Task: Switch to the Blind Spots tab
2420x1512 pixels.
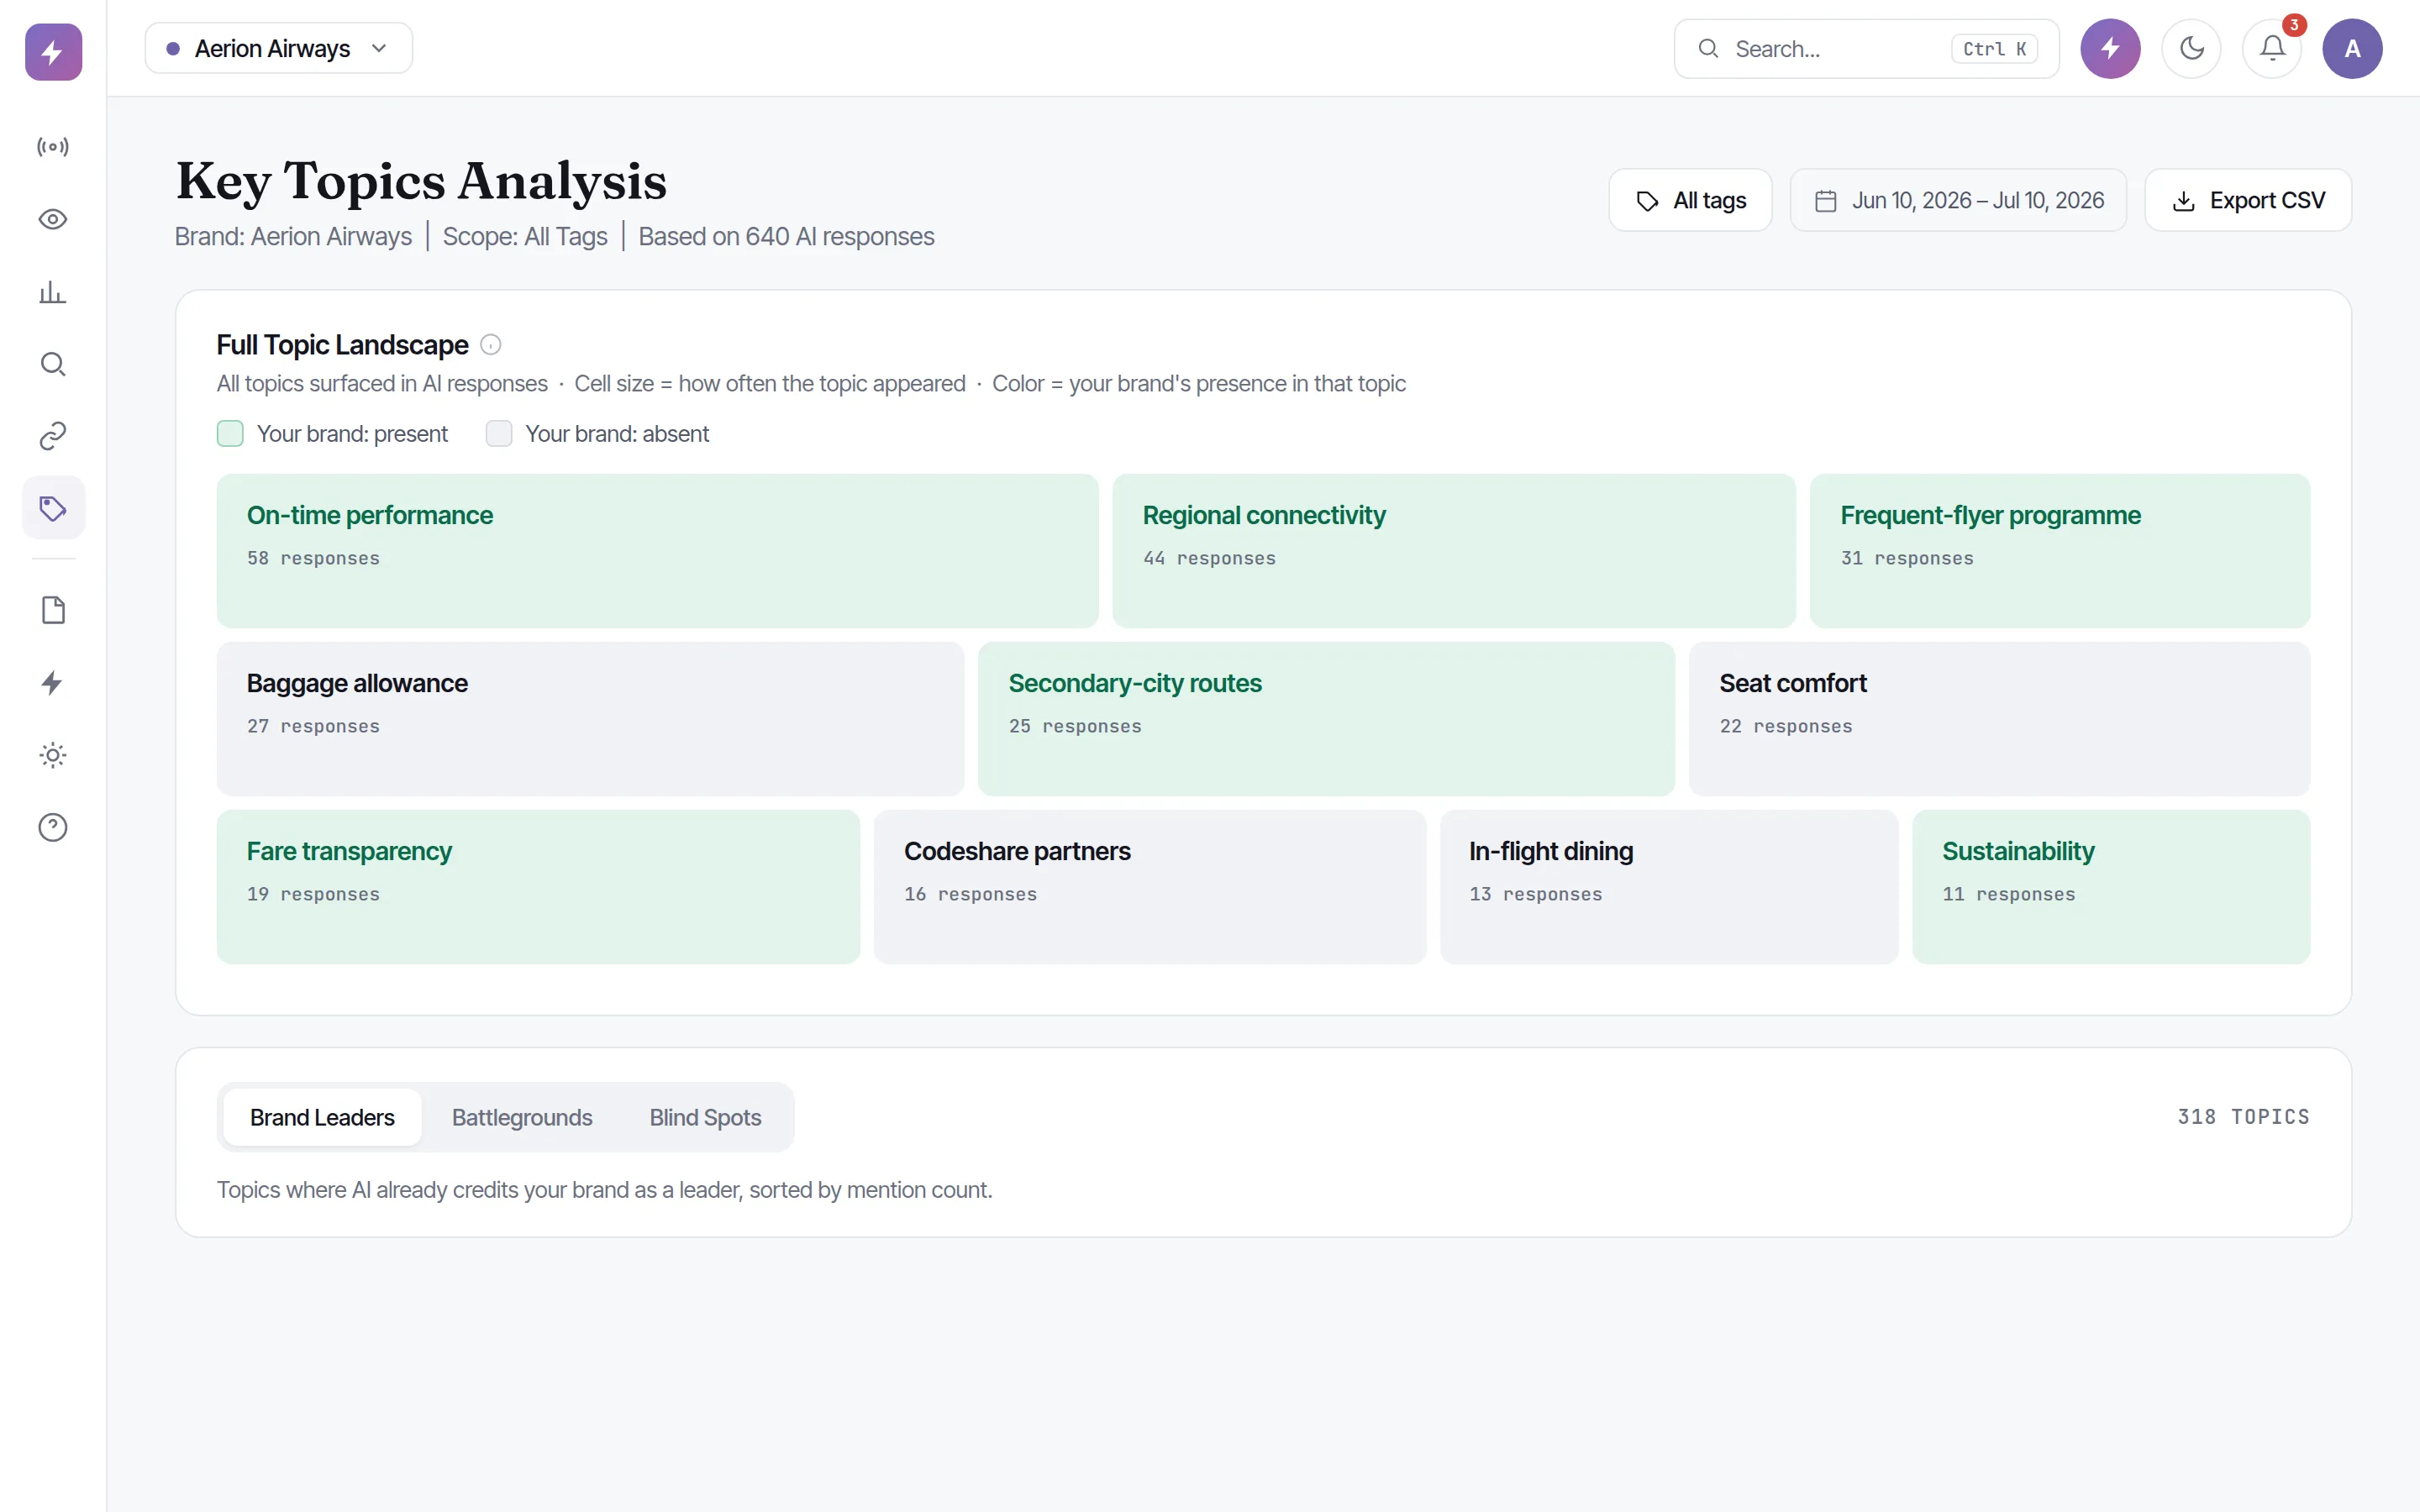Action: (x=705, y=1117)
